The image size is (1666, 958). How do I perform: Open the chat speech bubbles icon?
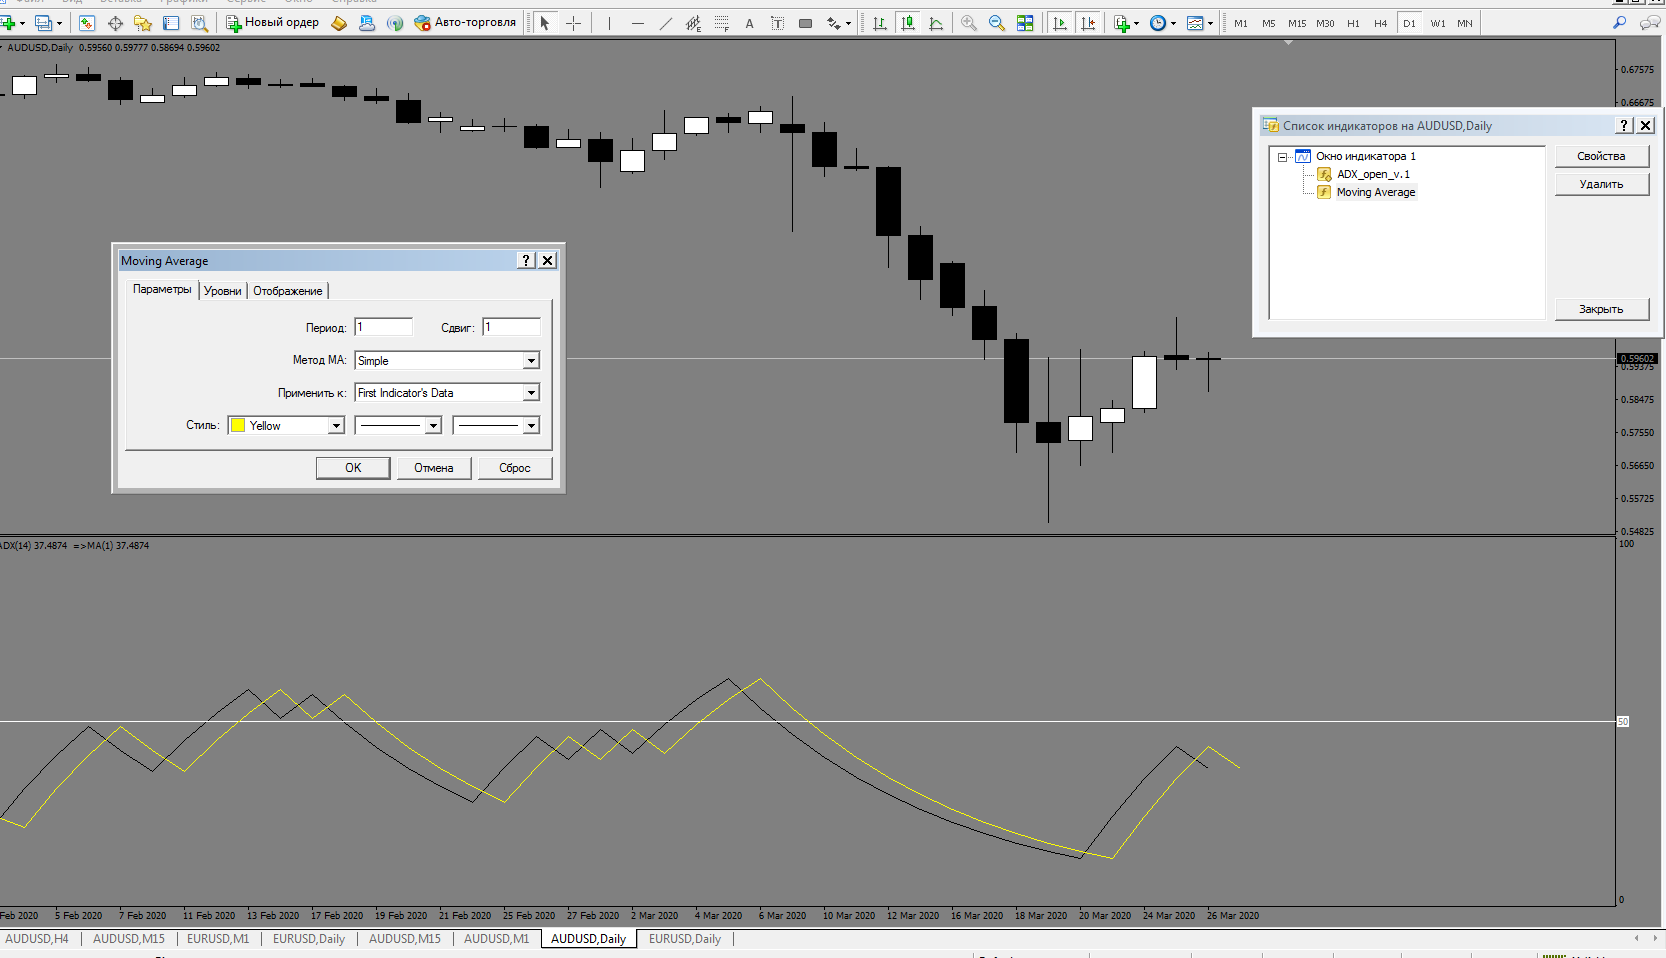click(x=1650, y=23)
